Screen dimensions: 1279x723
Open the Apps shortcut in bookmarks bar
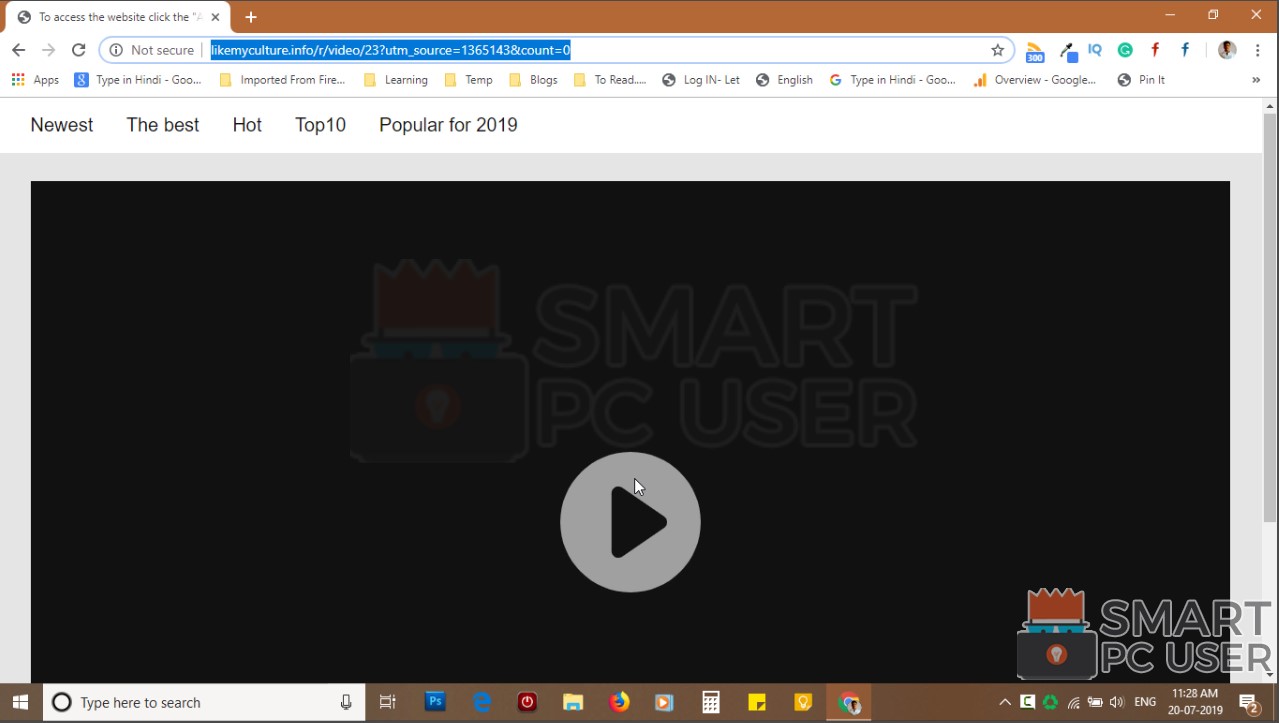pos(35,80)
